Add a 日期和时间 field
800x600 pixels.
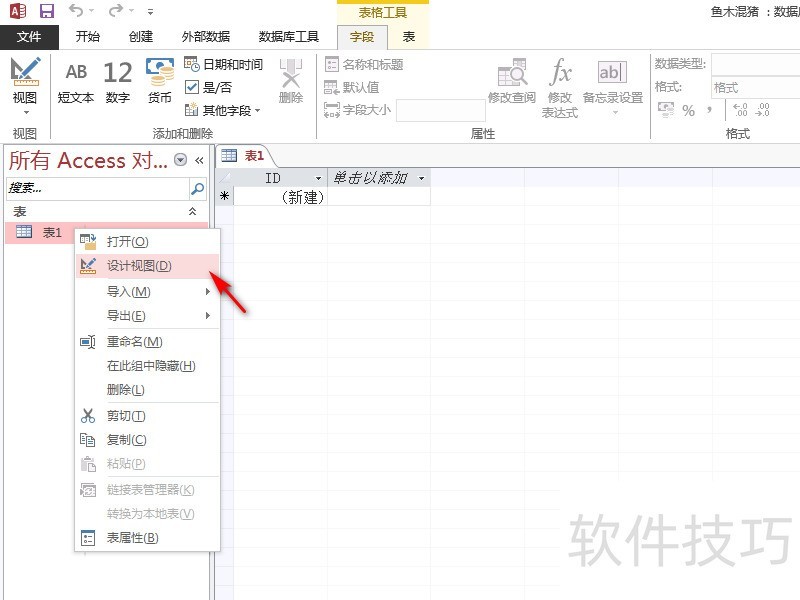(x=223, y=64)
